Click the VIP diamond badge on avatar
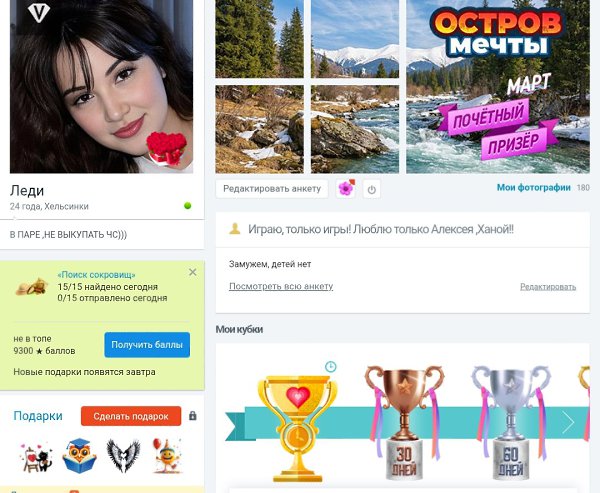 tap(39, 13)
